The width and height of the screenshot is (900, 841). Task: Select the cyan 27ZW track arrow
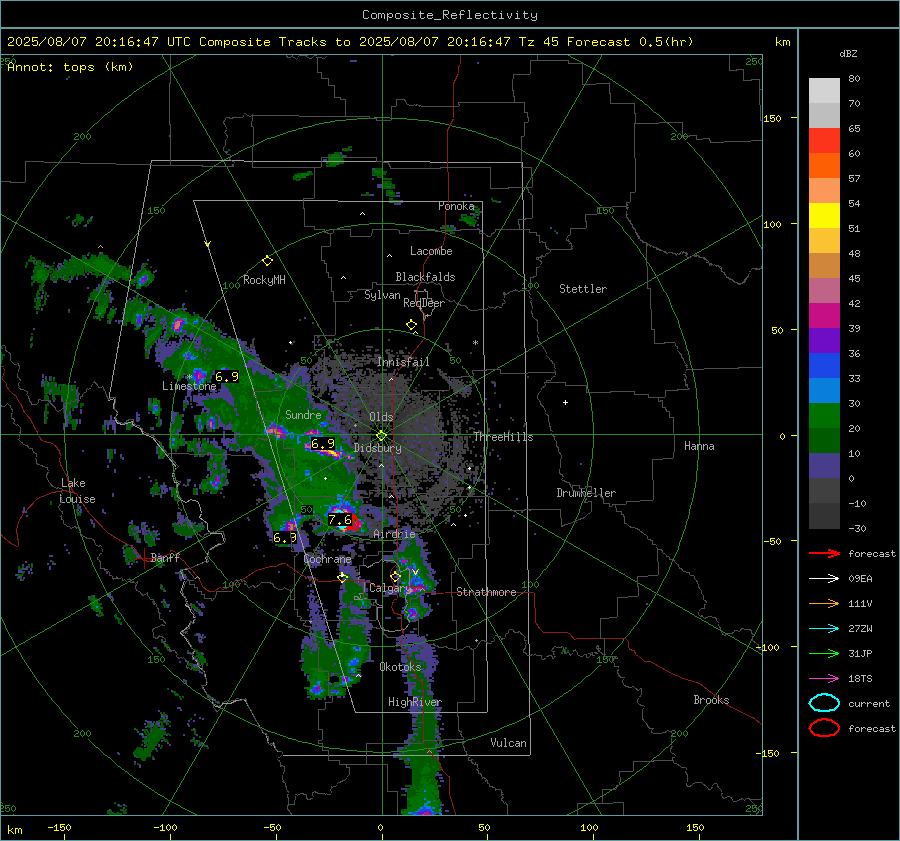pos(824,629)
